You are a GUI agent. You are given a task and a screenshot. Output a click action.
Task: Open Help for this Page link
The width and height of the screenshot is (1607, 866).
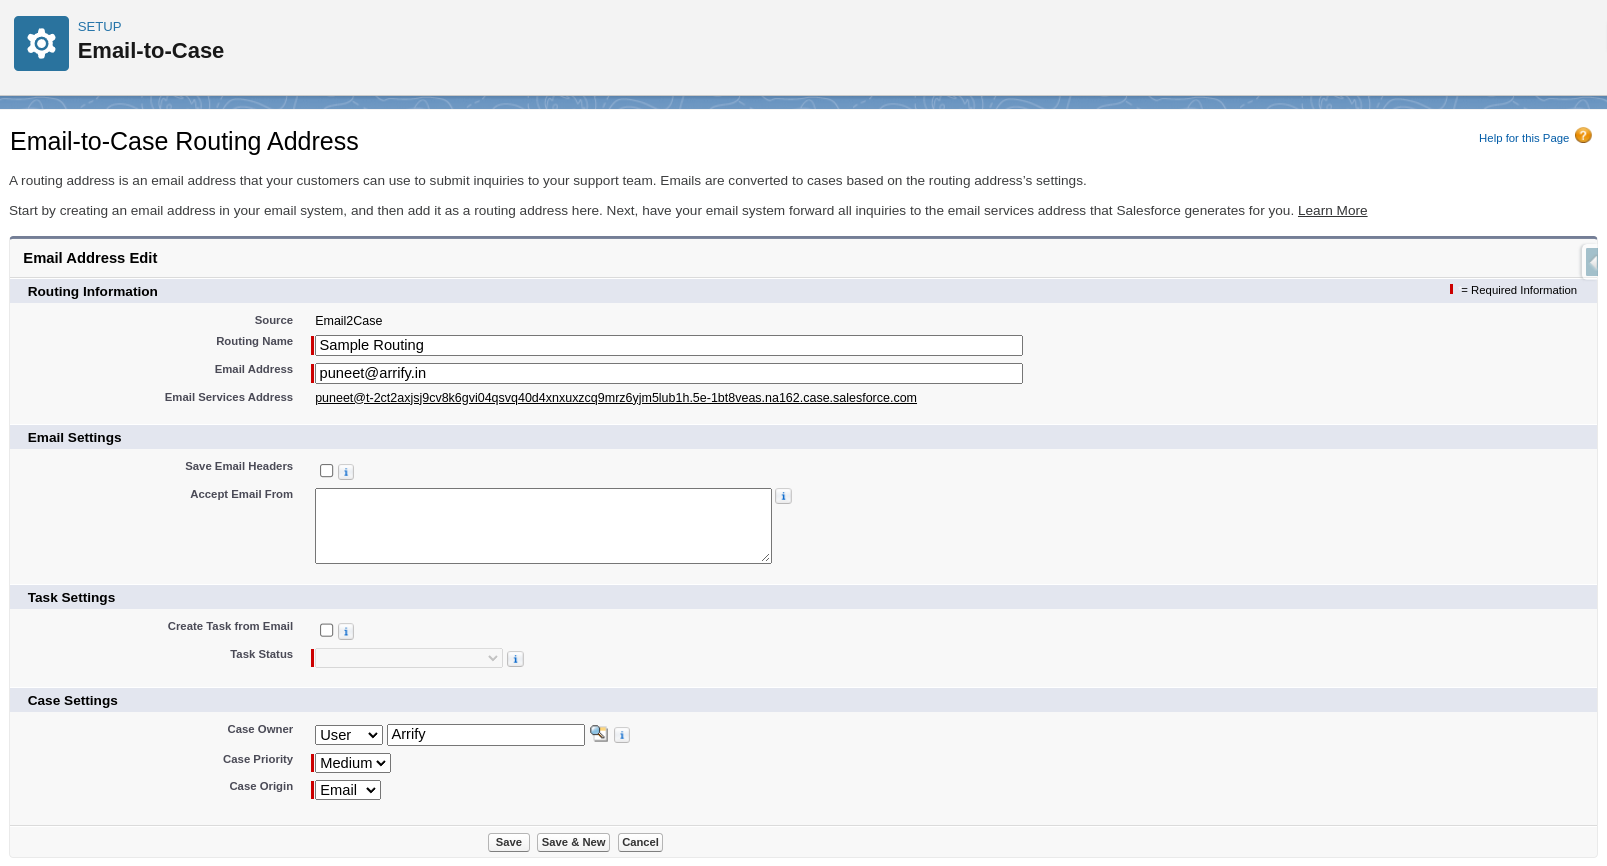click(1523, 138)
